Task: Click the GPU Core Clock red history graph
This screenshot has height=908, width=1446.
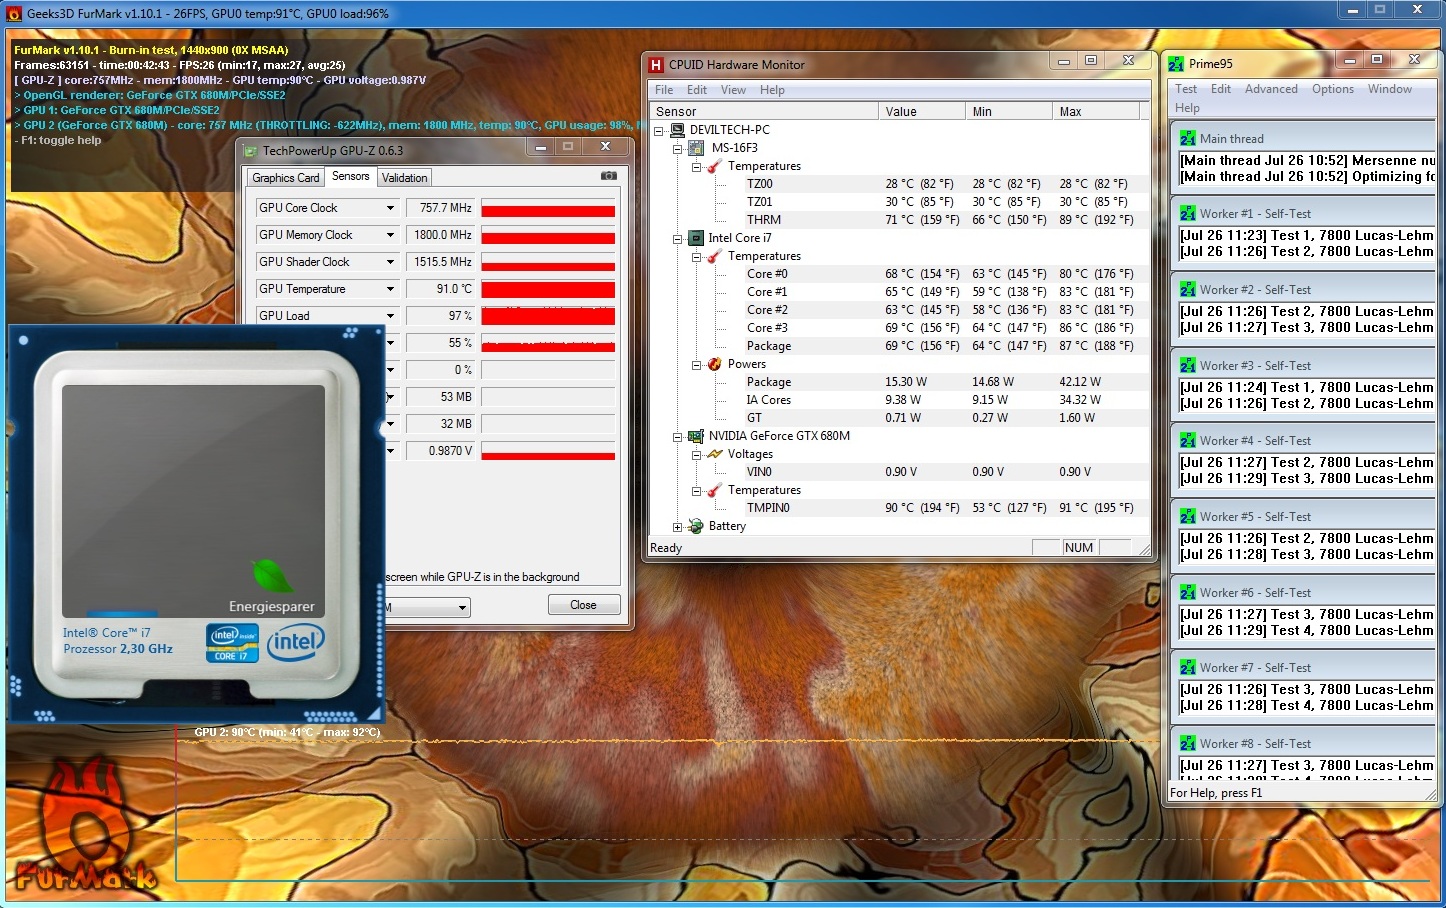Action: [548, 208]
